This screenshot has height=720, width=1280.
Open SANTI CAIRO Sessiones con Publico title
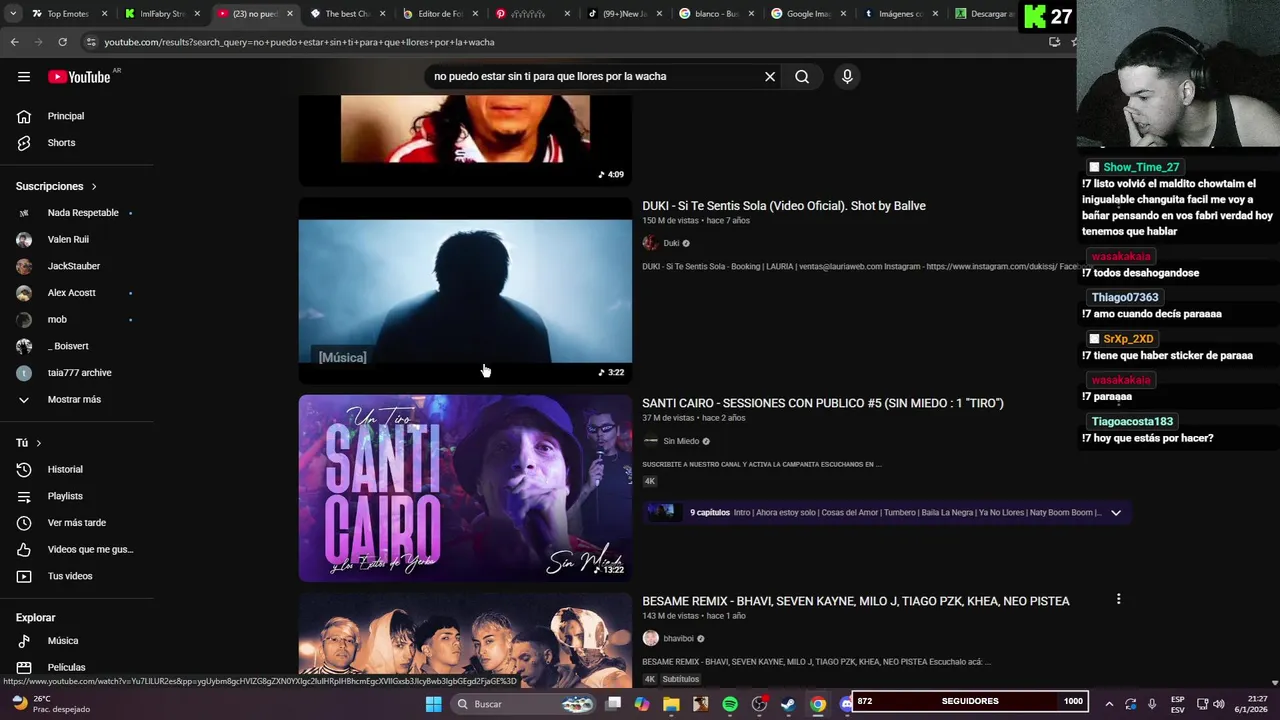tap(823, 403)
